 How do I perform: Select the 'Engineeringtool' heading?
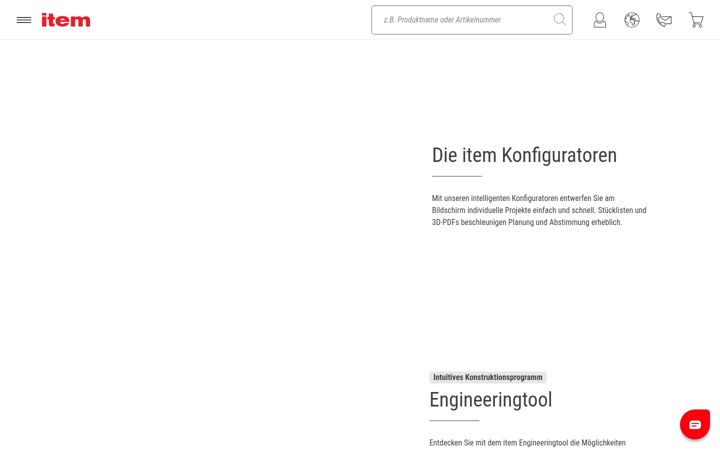tap(490, 399)
